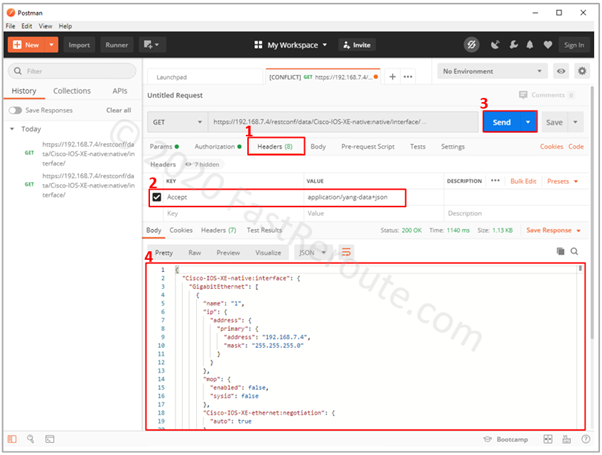Screen dimensions: 602x455
Task: Open the Test Results tab
Action: [264, 230]
